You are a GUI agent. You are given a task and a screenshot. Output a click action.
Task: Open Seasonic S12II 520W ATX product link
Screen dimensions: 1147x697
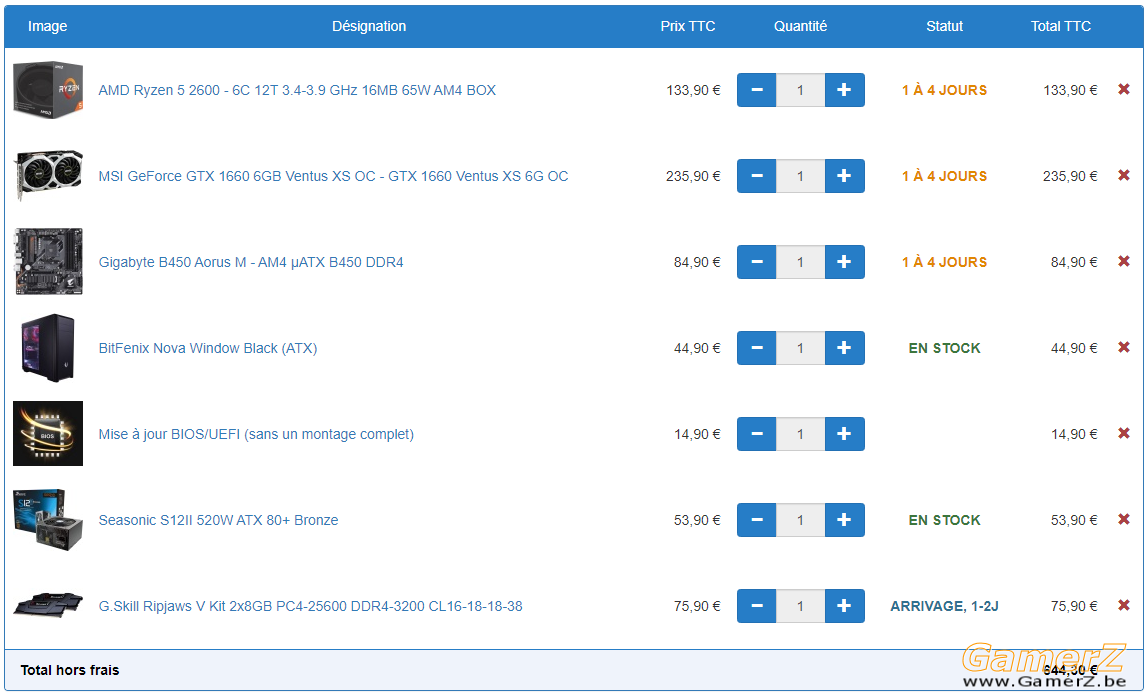(218, 520)
